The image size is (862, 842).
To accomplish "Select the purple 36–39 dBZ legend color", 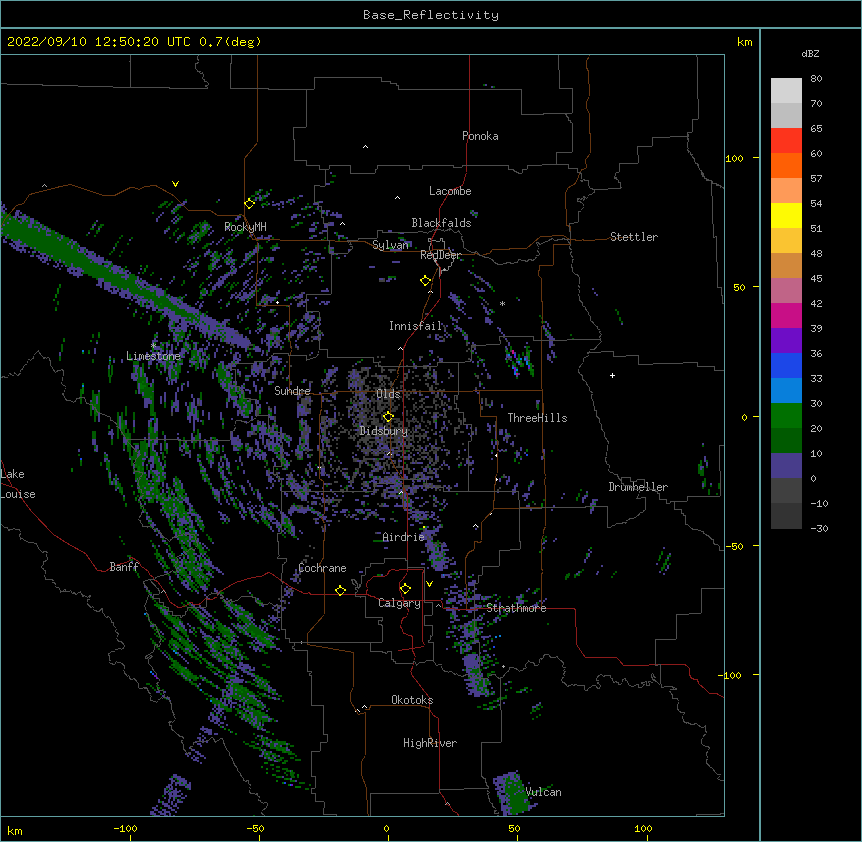I will tap(786, 341).
